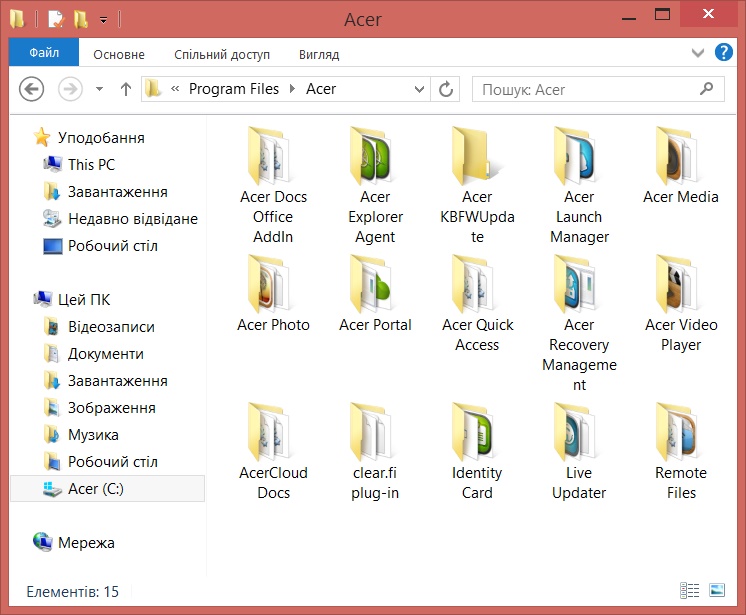Select the Acer (C:) drive
Viewport: 746px width, 615px height.
108,488
